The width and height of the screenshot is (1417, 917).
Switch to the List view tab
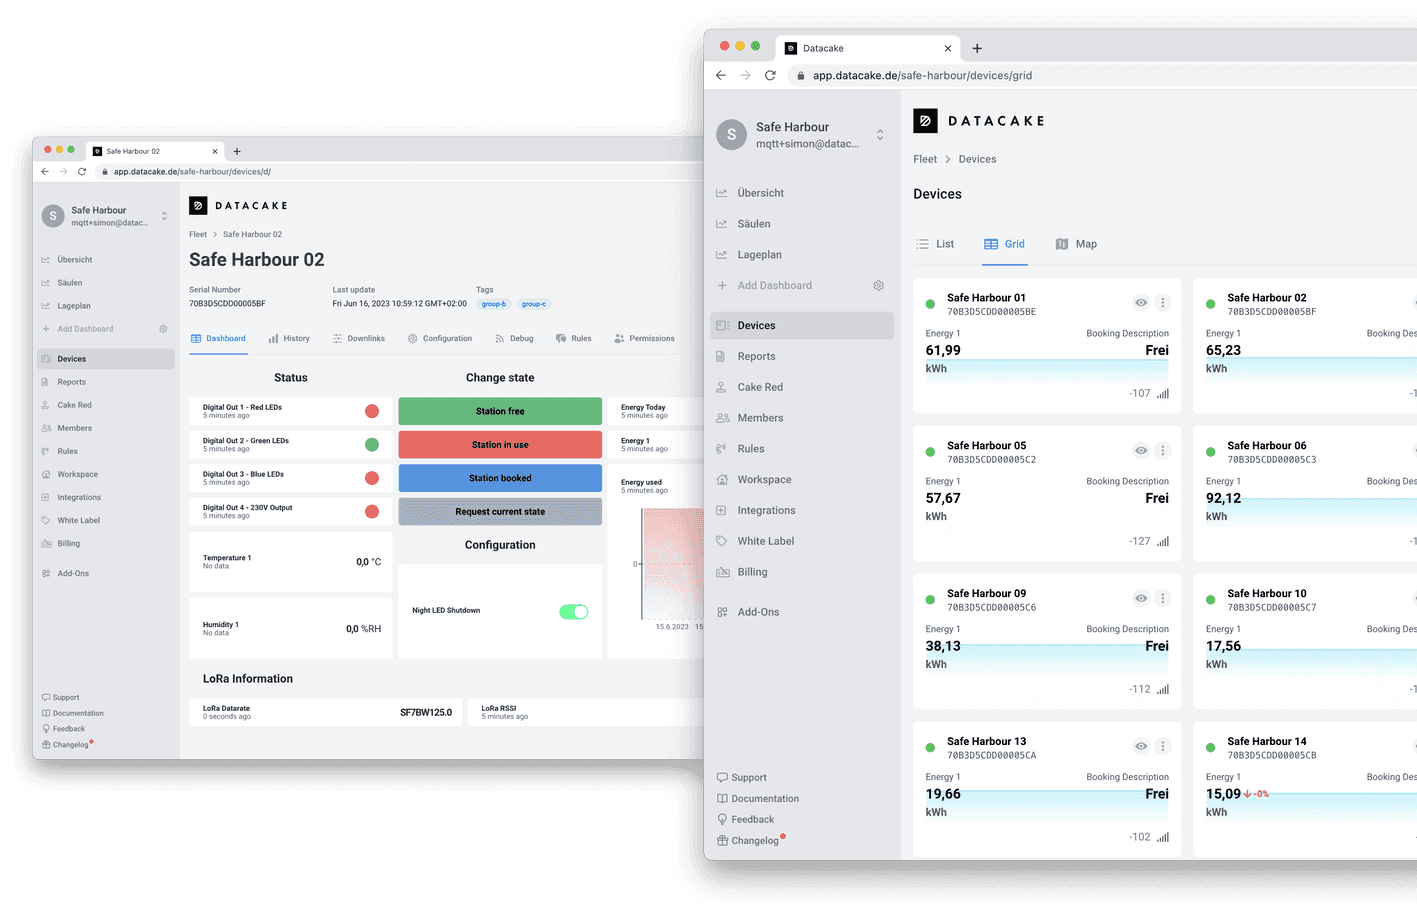coord(935,244)
